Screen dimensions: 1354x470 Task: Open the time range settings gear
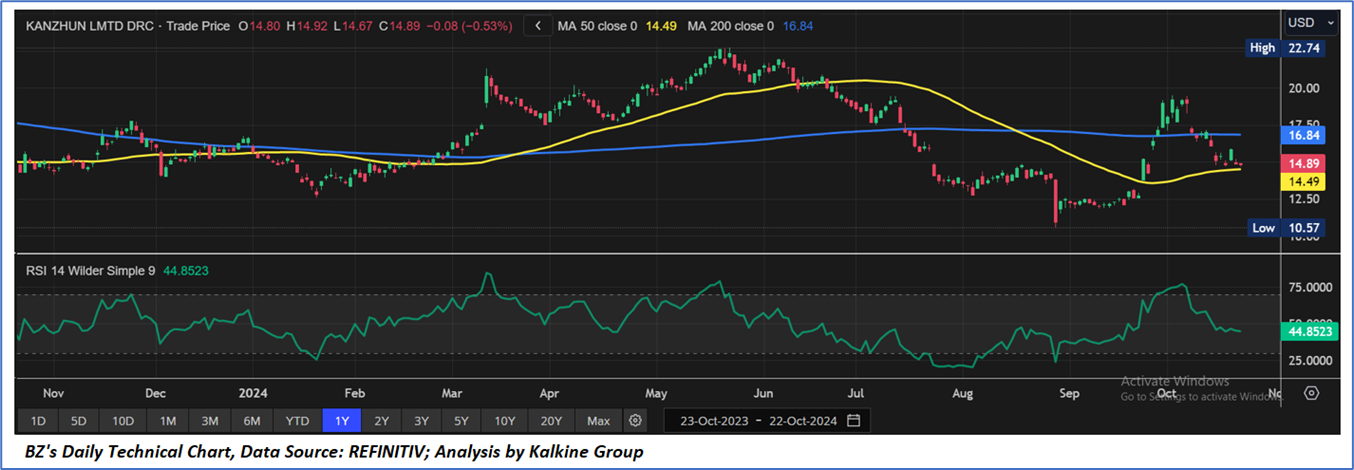[x=636, y=420]
